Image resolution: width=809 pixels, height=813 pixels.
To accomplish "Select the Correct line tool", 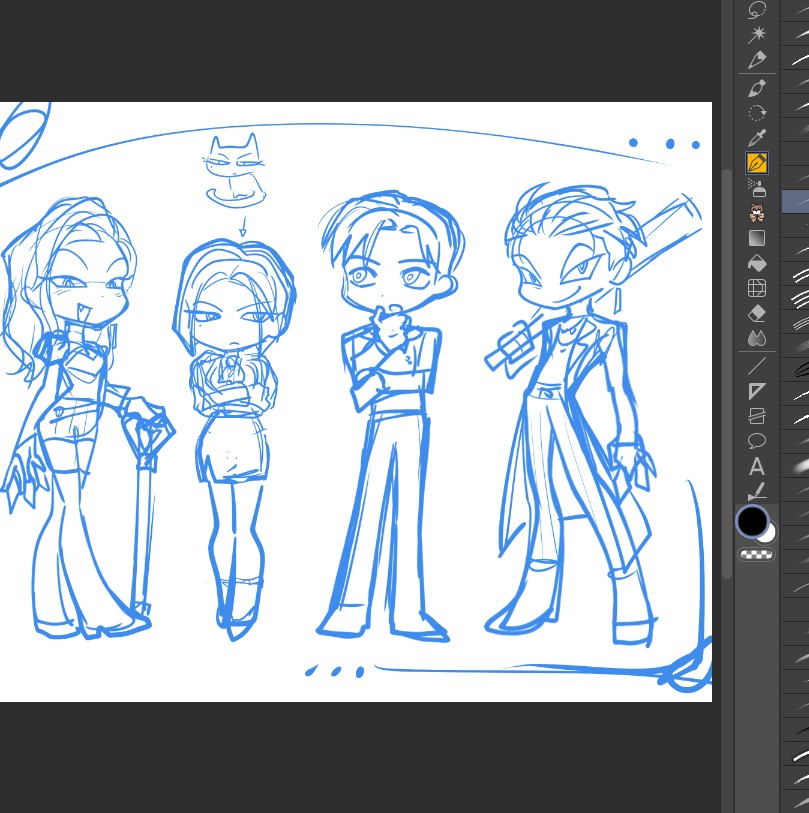I will tap(757, 490).
